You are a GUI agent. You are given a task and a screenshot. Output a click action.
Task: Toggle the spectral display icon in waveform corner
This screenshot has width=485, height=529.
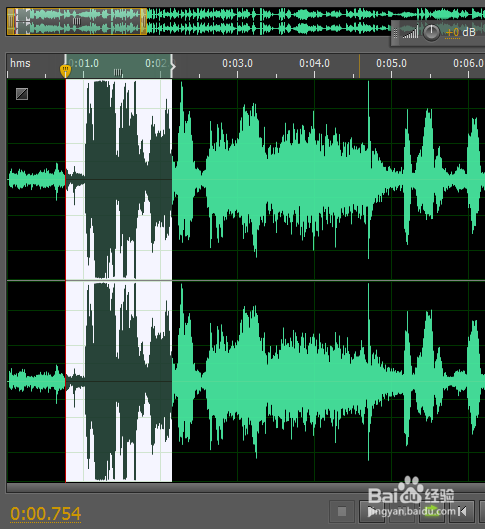click(22, 94)
